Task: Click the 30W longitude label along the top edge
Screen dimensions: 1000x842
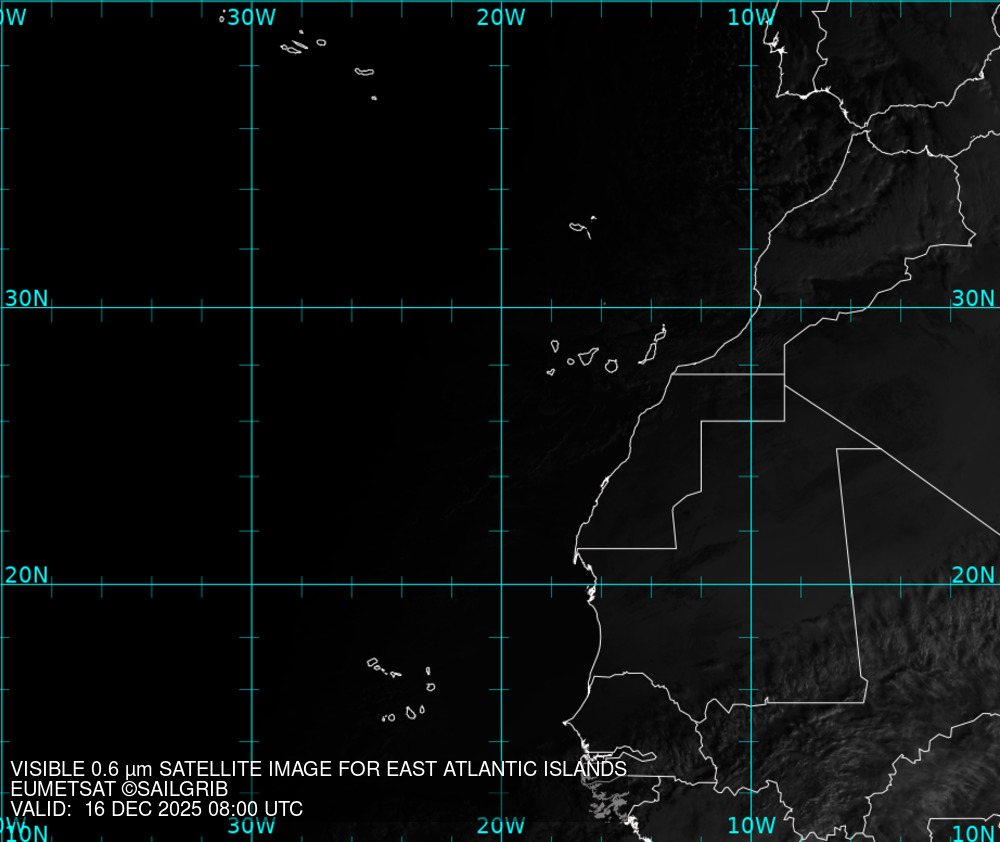Action: click(x=251, y=17)
